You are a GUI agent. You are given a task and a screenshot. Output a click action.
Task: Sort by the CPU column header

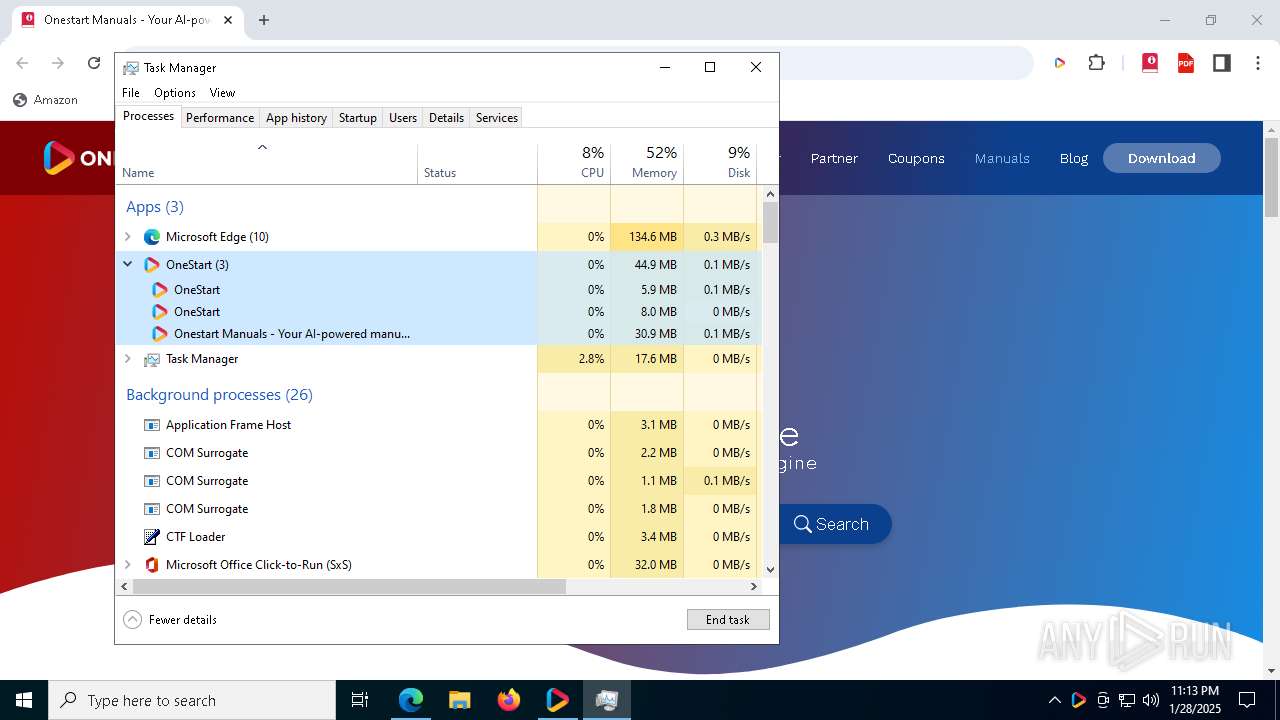(x=574, y=162)
